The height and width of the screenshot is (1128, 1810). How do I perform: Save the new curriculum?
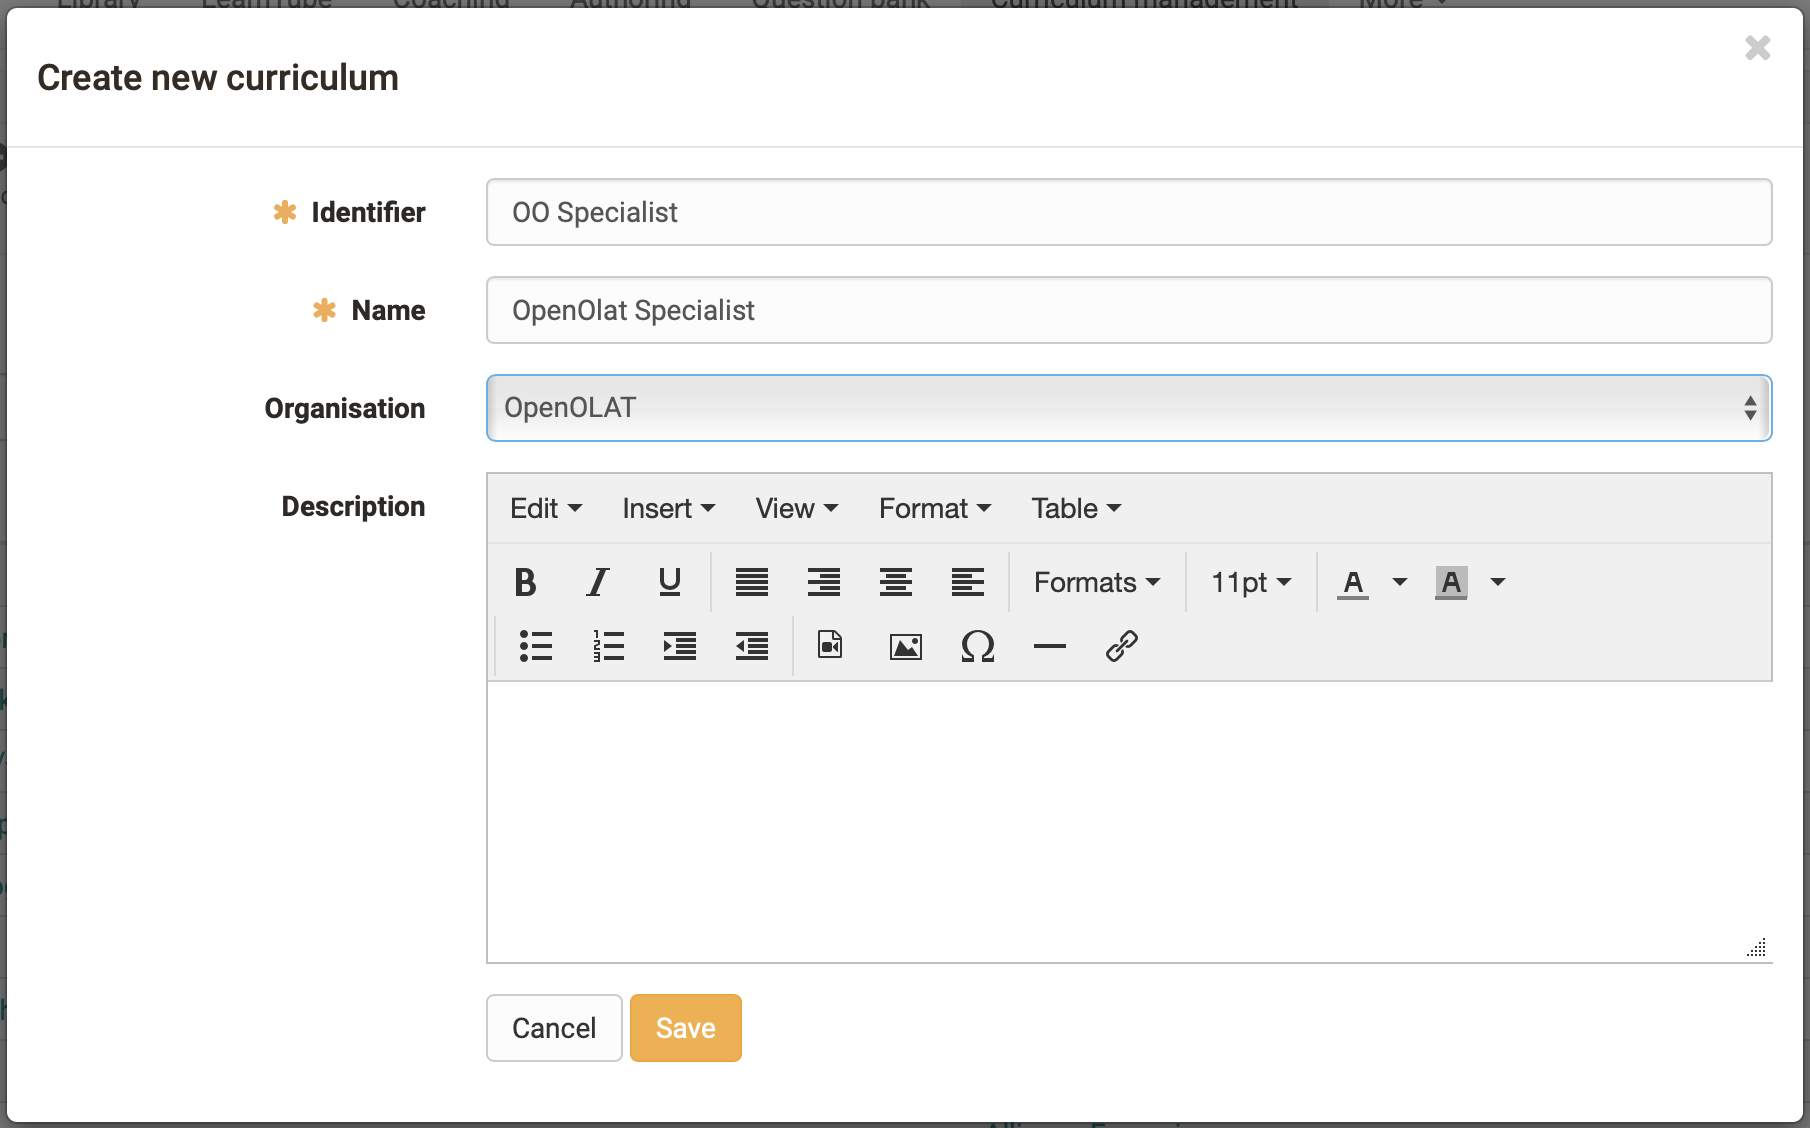pos(686,1028)
